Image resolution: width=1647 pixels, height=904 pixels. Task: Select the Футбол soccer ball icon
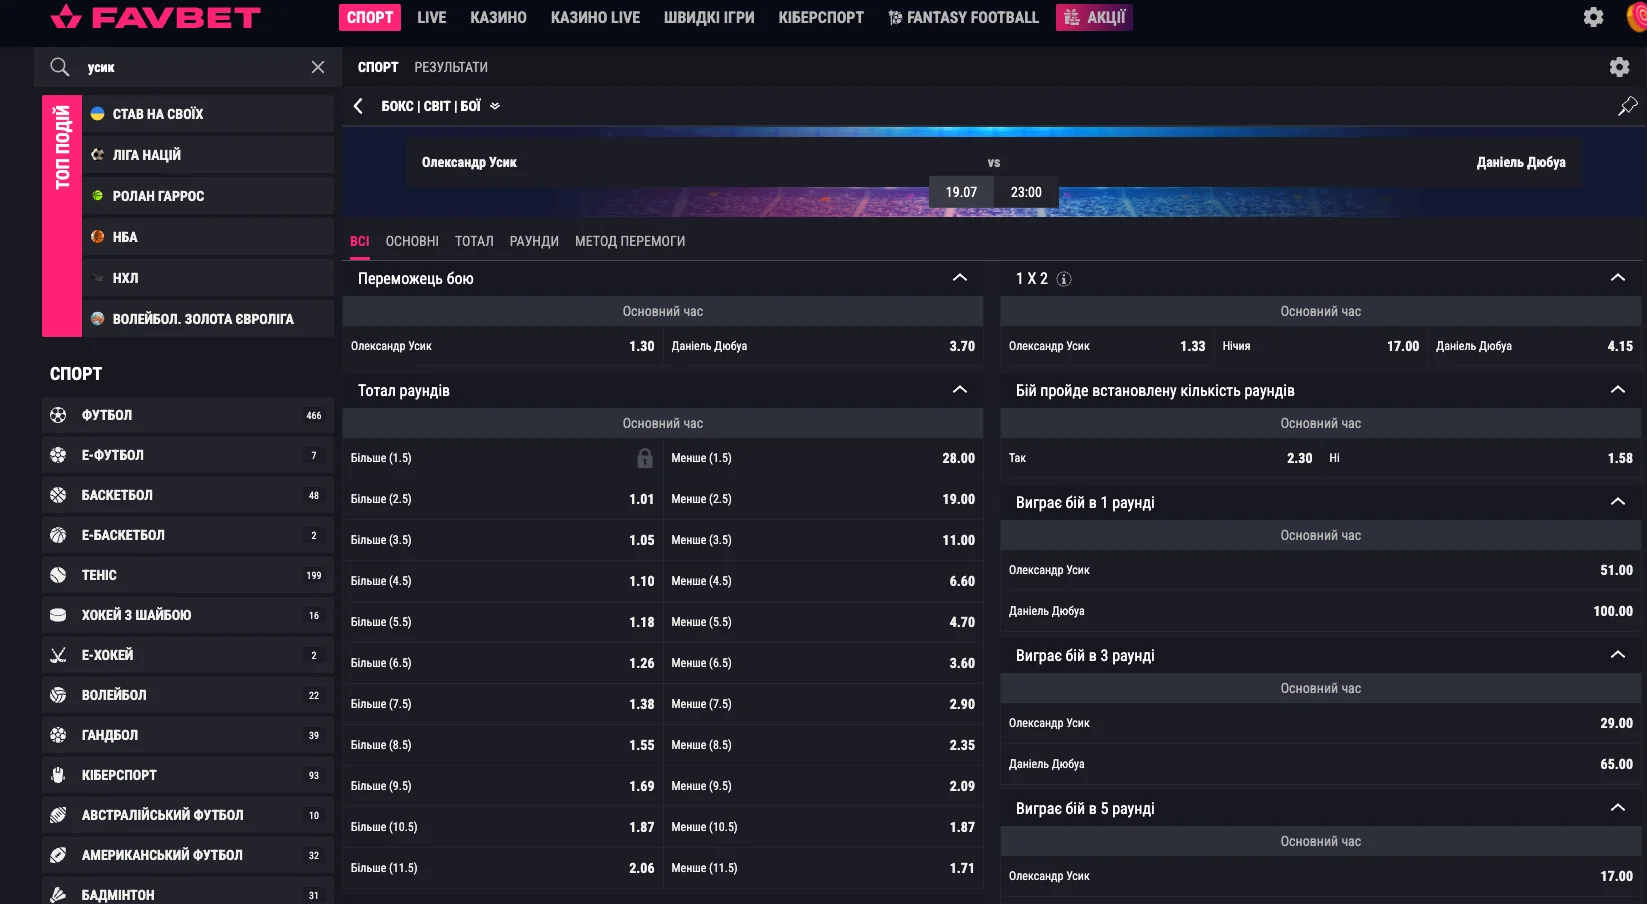tap(58, 415)
